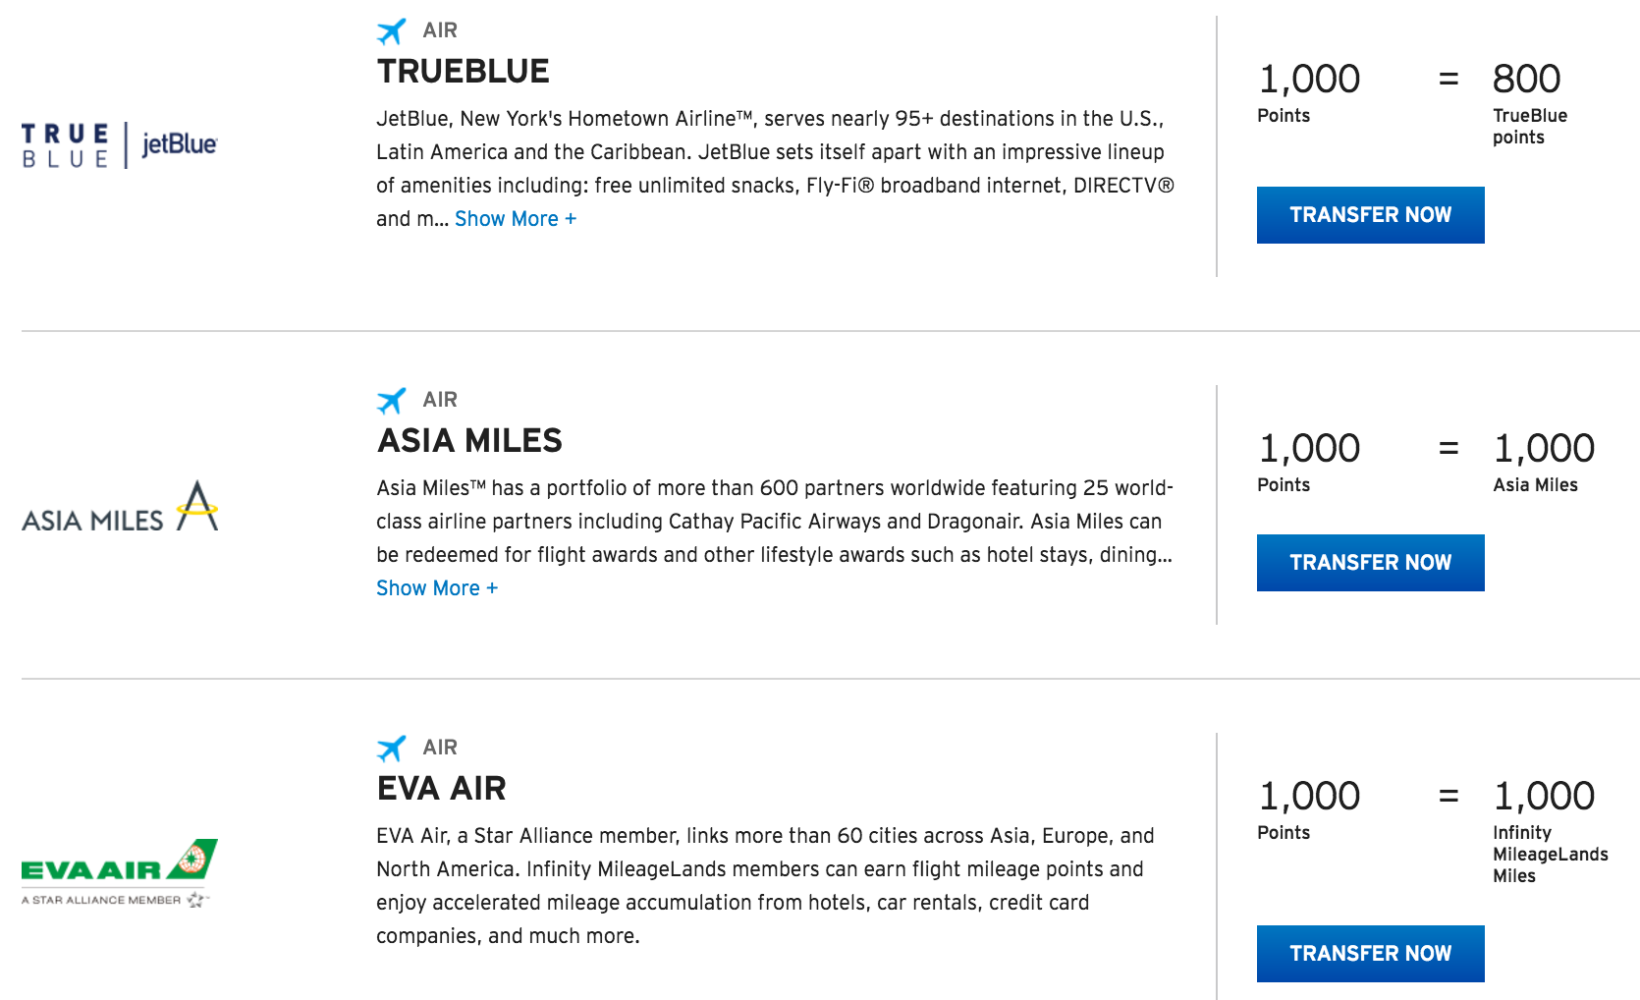Click the 800 TrueBlue points conversion value
Image resolution: width=1640 pixels, height=1000 pixels.
point(1525,78)
